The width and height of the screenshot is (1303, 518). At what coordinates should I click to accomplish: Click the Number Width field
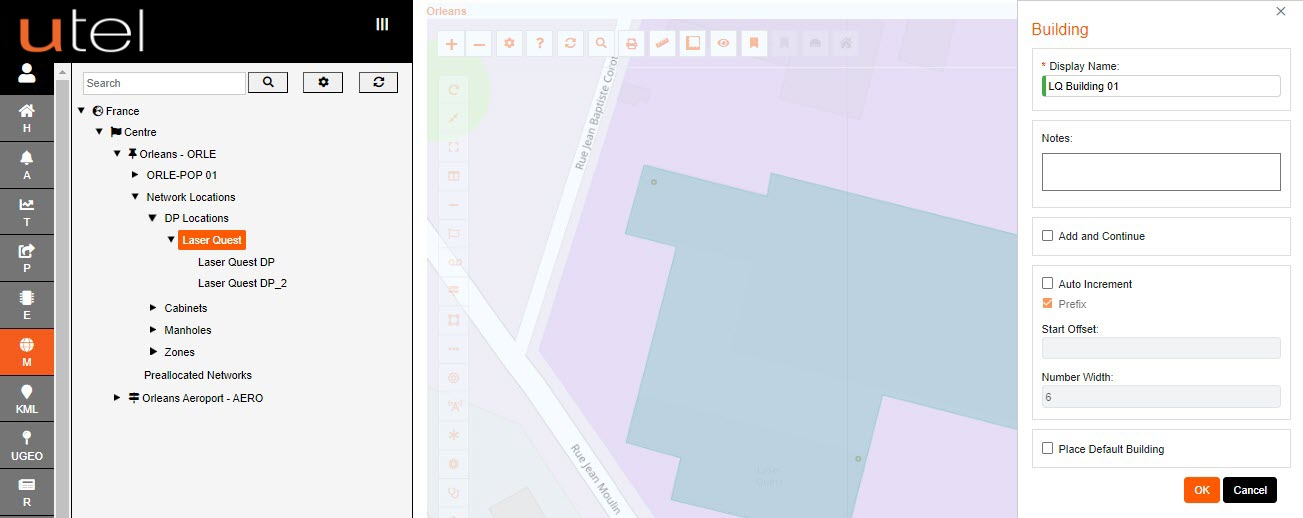click(1161, 397)
